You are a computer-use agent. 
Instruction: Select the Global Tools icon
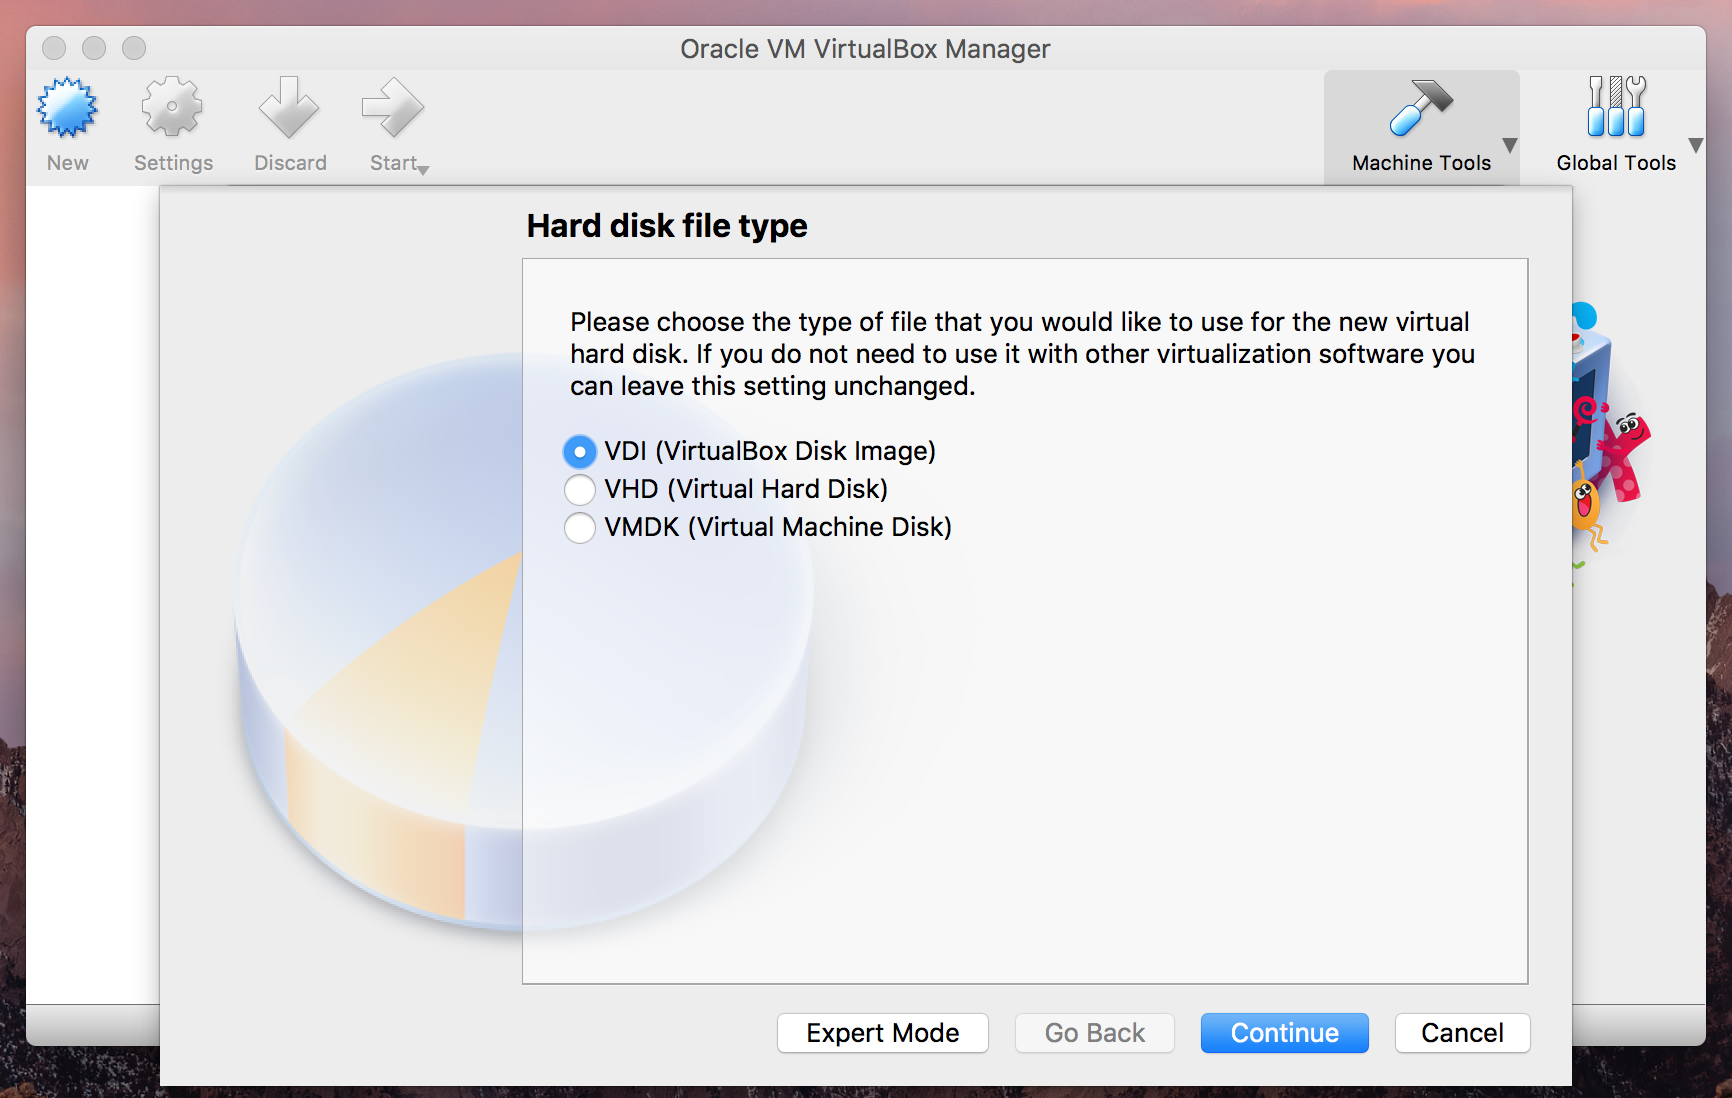1616,106
